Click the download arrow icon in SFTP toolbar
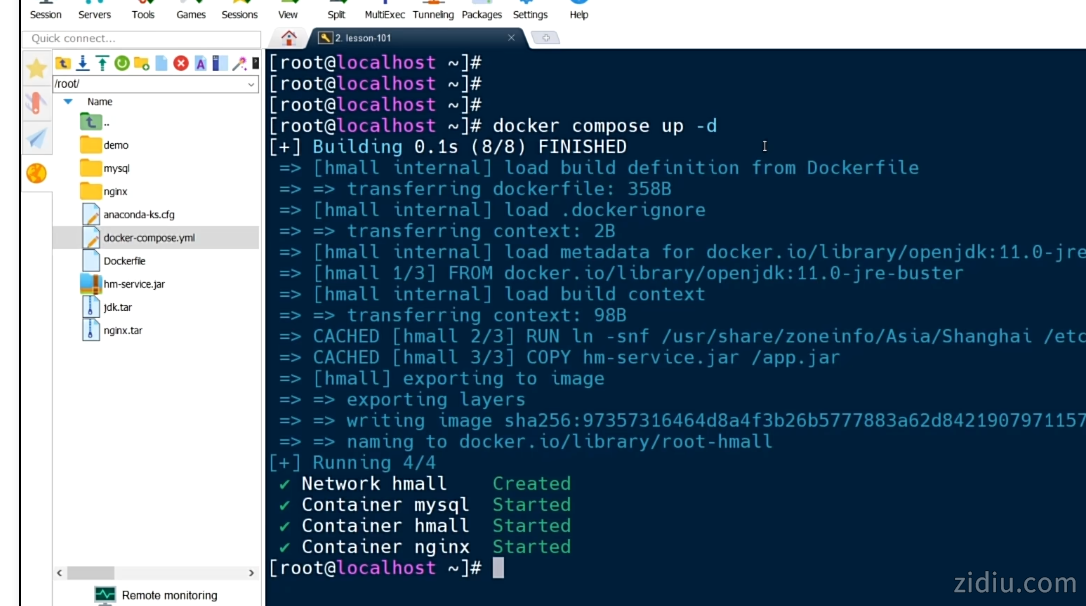This screenshot has height=606, width=1086. (83, 63)
